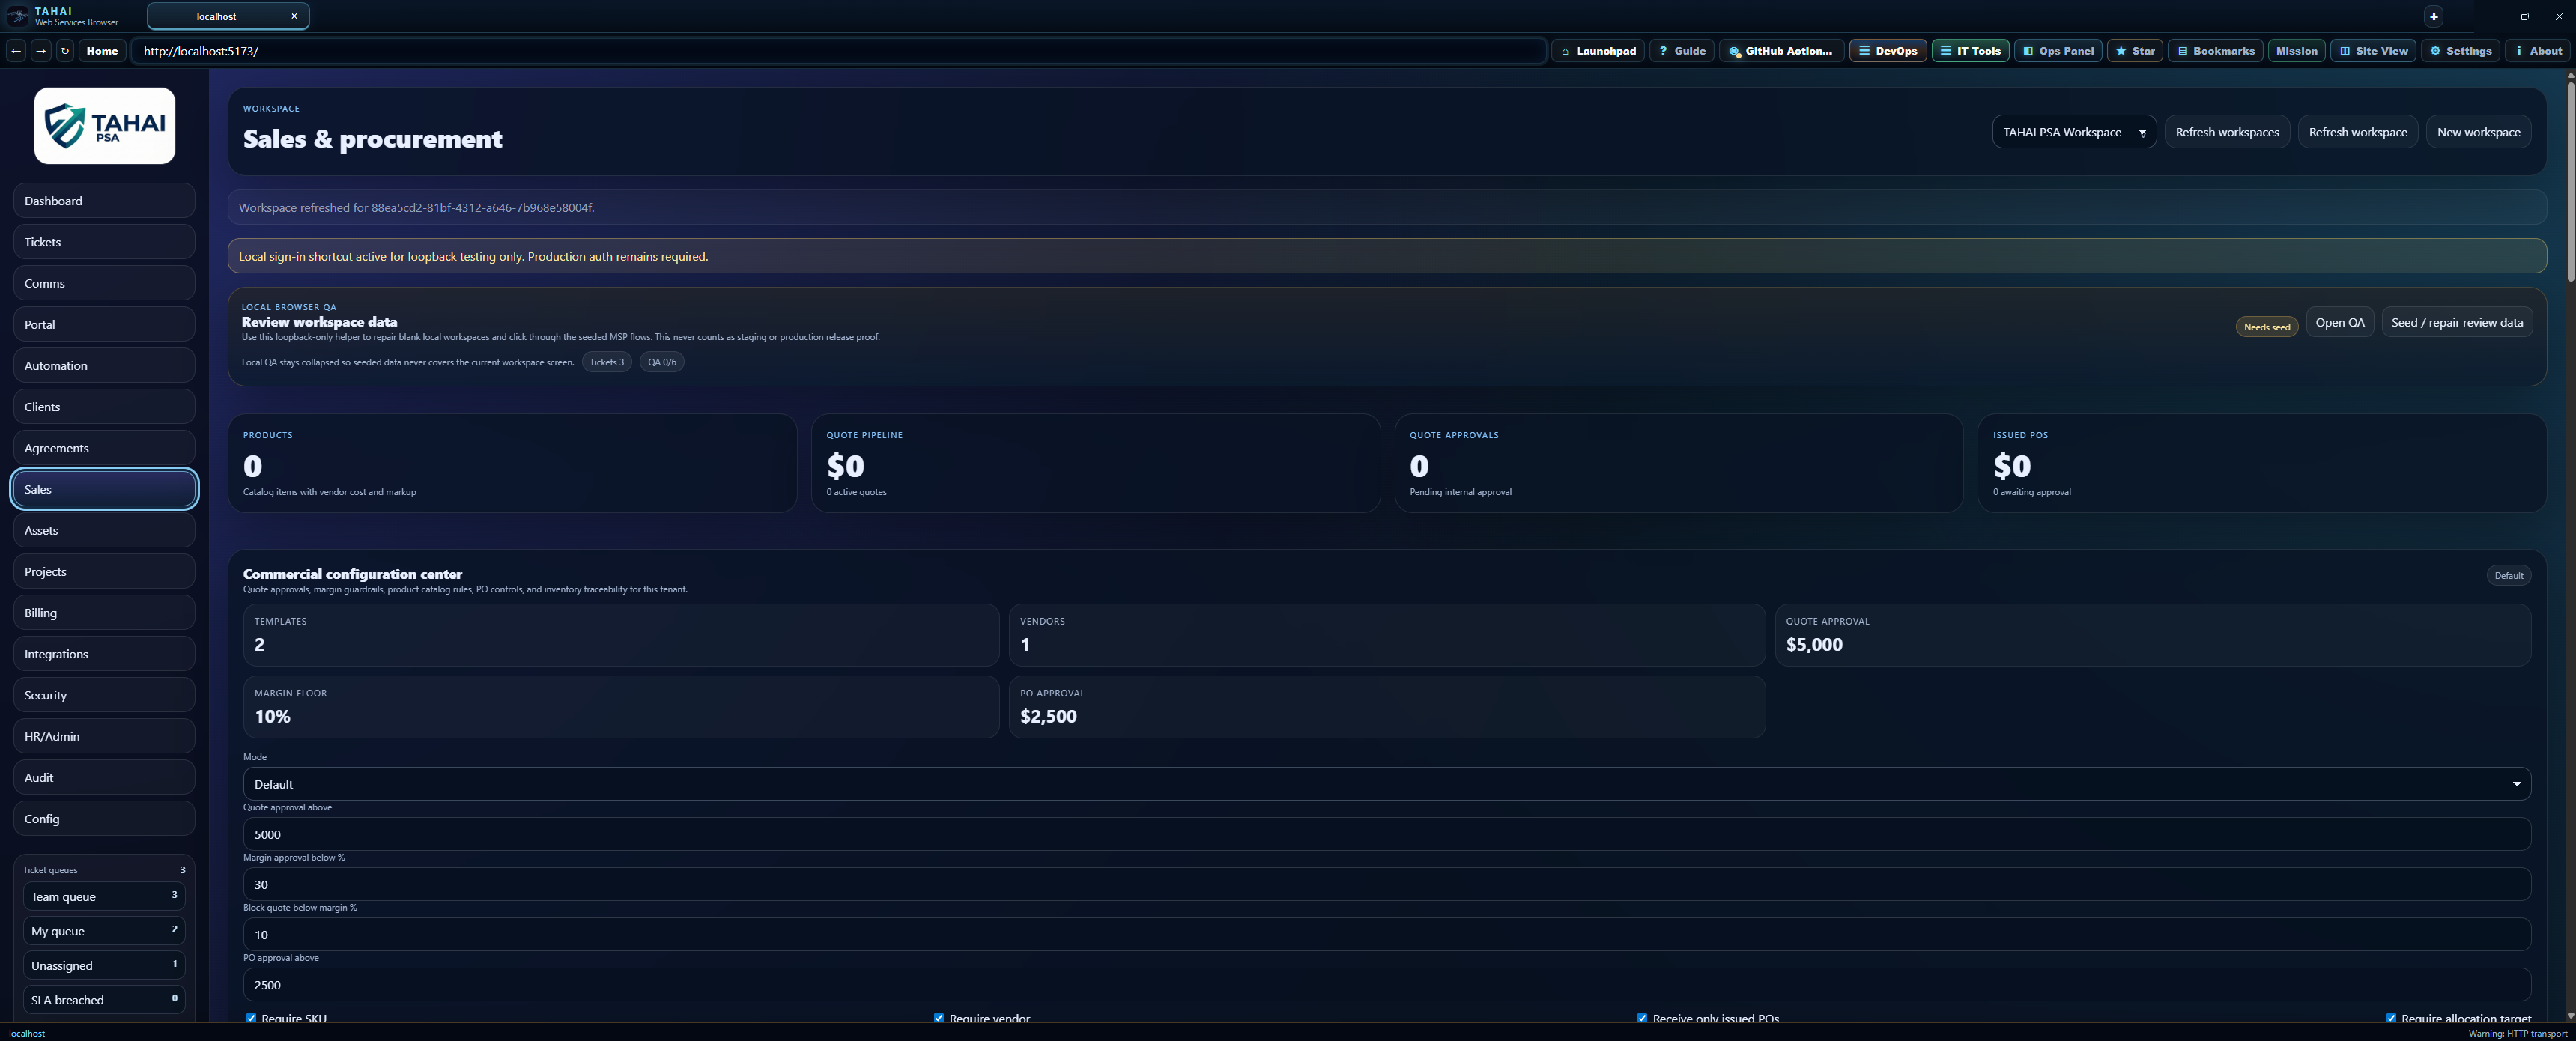Create a New workspace
Viewport: 2576px width, 1041px height.
[2478, 132]
